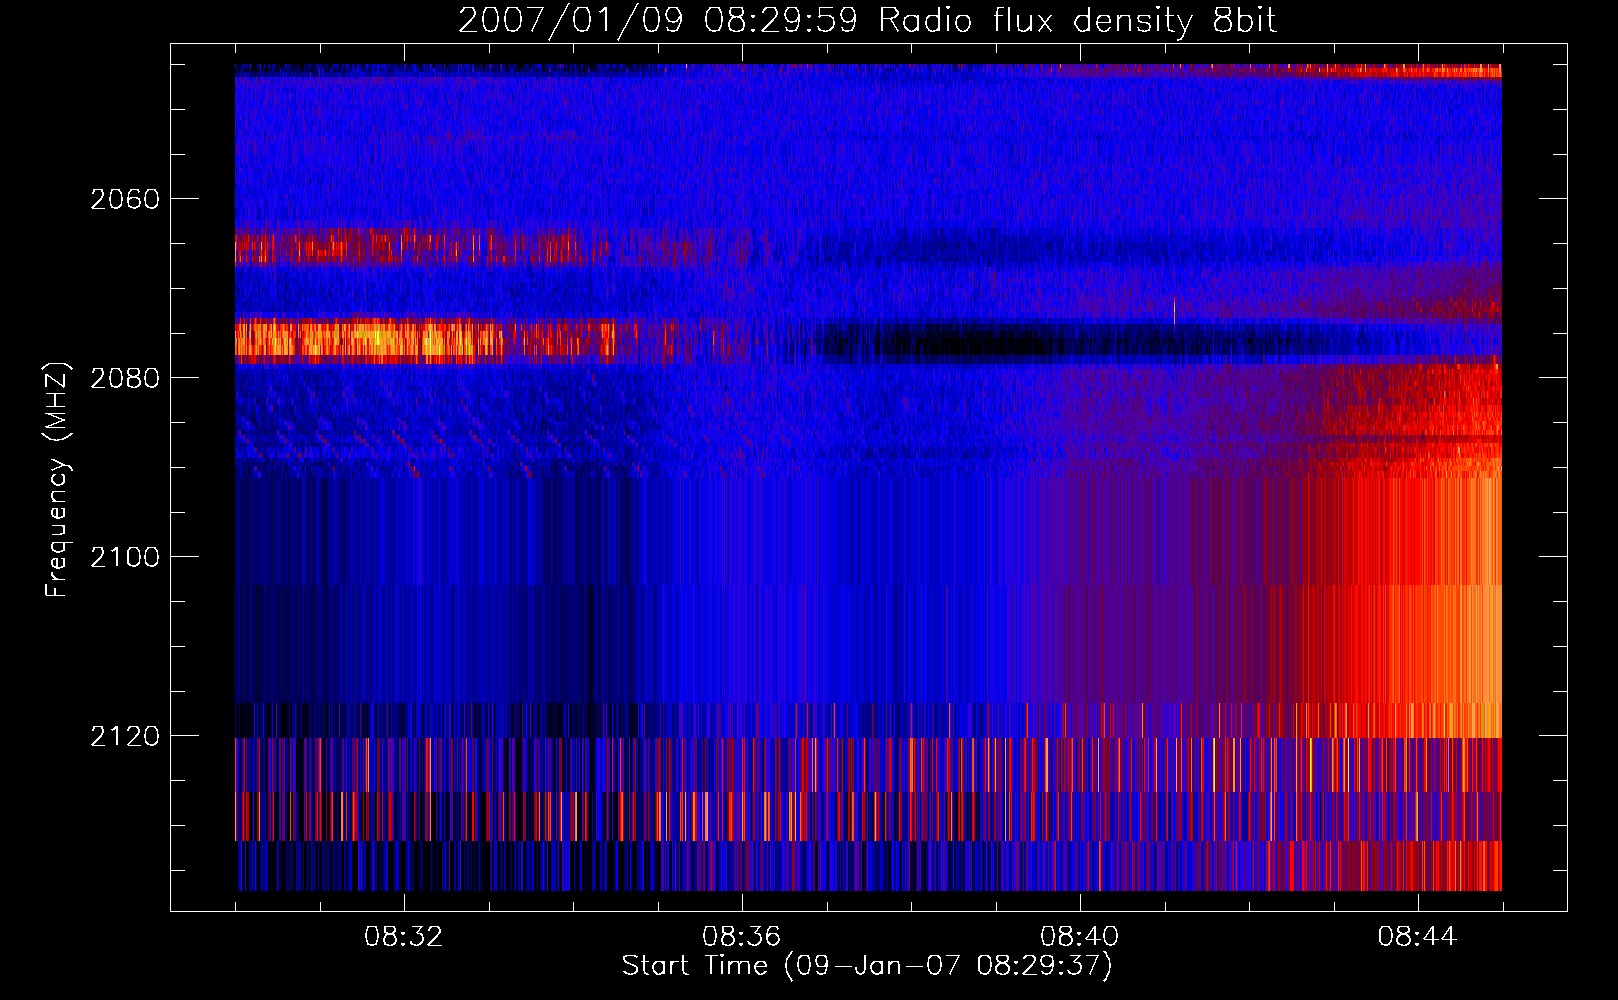
Task: Select the 2080 frequency axis label
Action: (x=125, y=378)
